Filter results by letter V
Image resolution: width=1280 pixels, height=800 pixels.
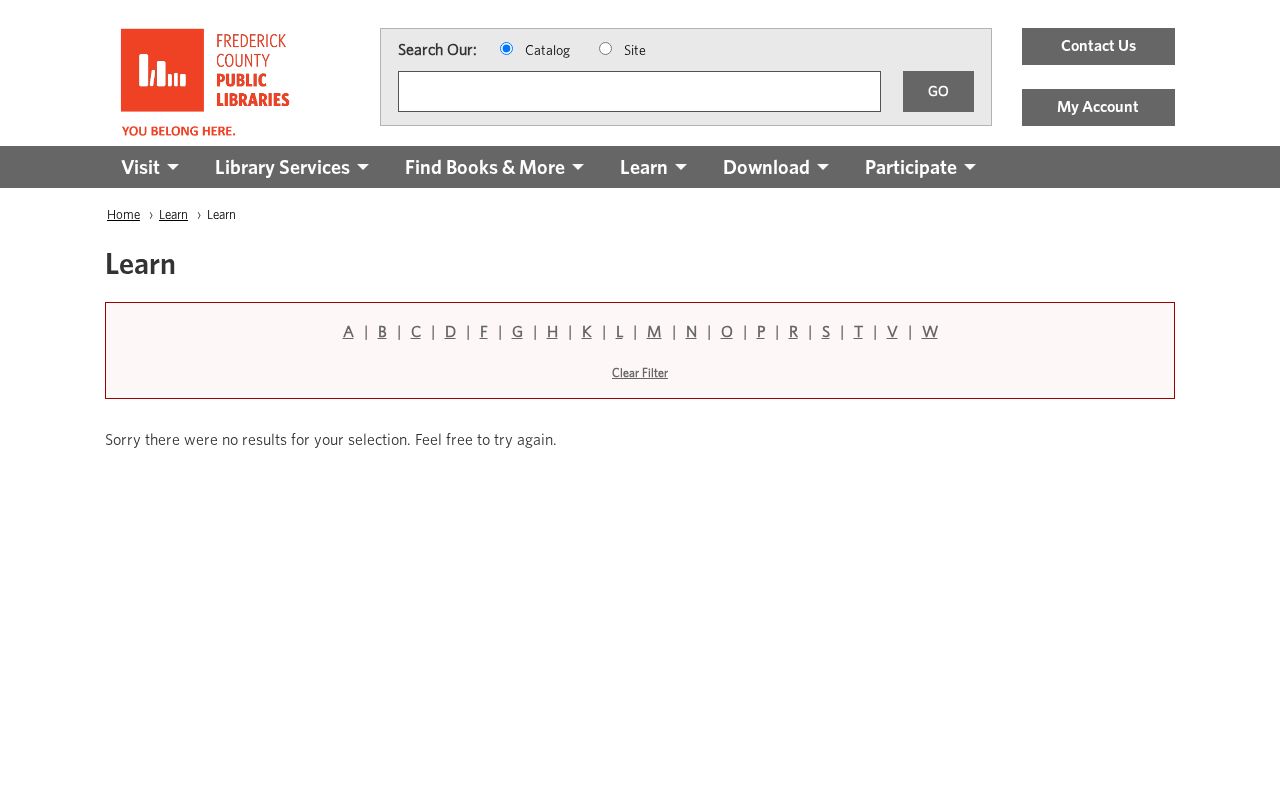pyautogui.click(x=892, y=332)
